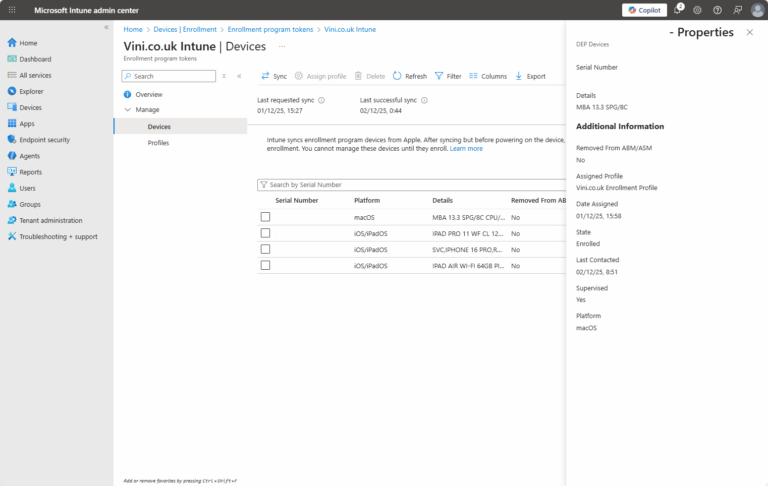Viewport: 768px width, 486px height.
Task: Check the IPAD PRO 11 device row
Action: pos(265,233)
